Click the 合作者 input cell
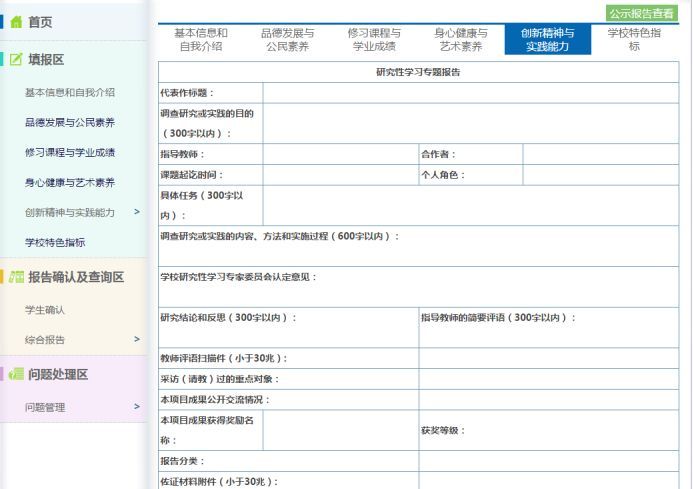 [x=600, y=155]
